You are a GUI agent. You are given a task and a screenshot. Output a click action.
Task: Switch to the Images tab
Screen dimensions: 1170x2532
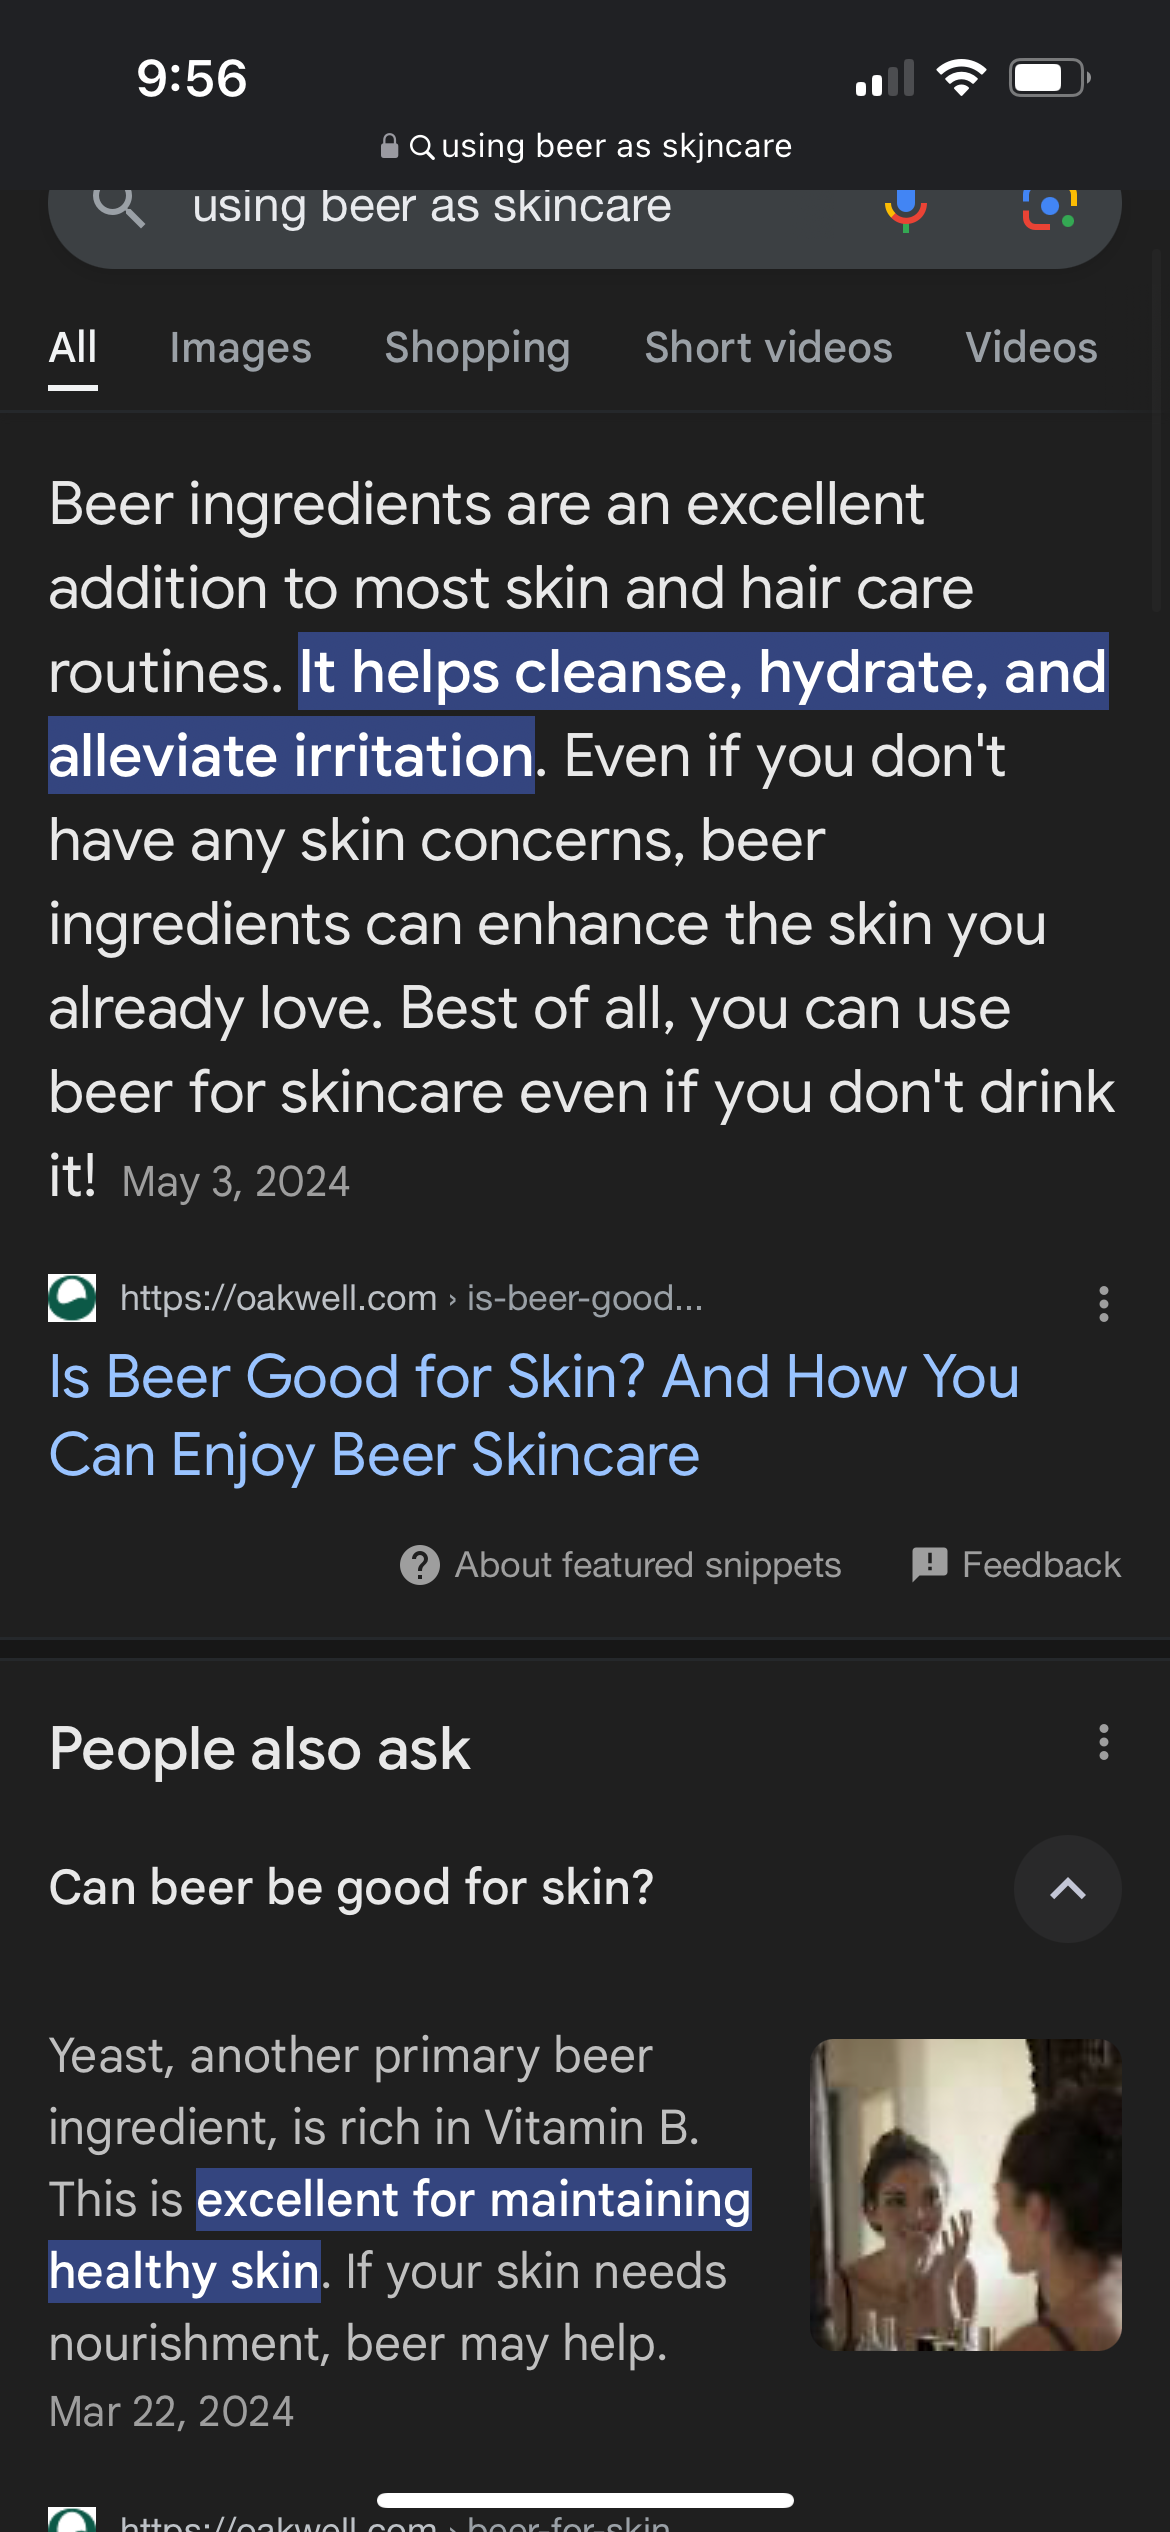coord(240,348)
